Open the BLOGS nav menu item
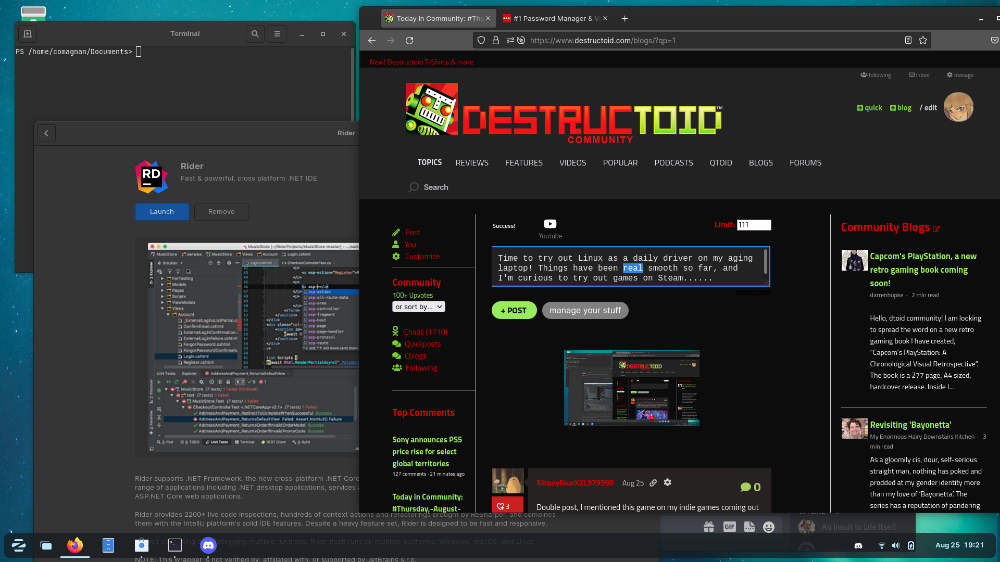 (760, 163)
